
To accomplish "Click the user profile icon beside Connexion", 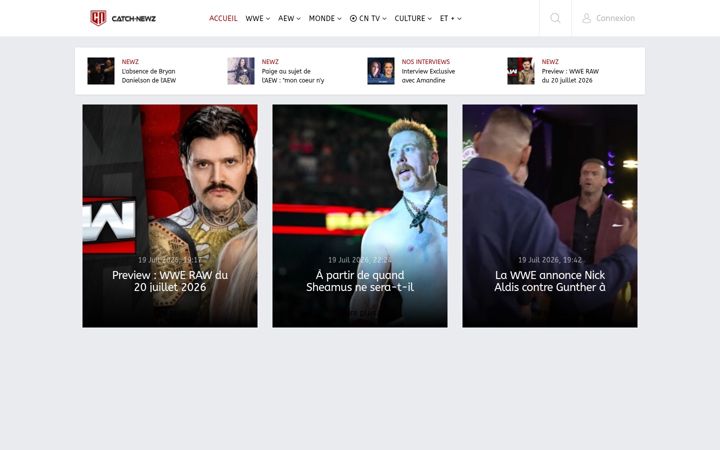I will pyautogui.click(x=586, y=18).
